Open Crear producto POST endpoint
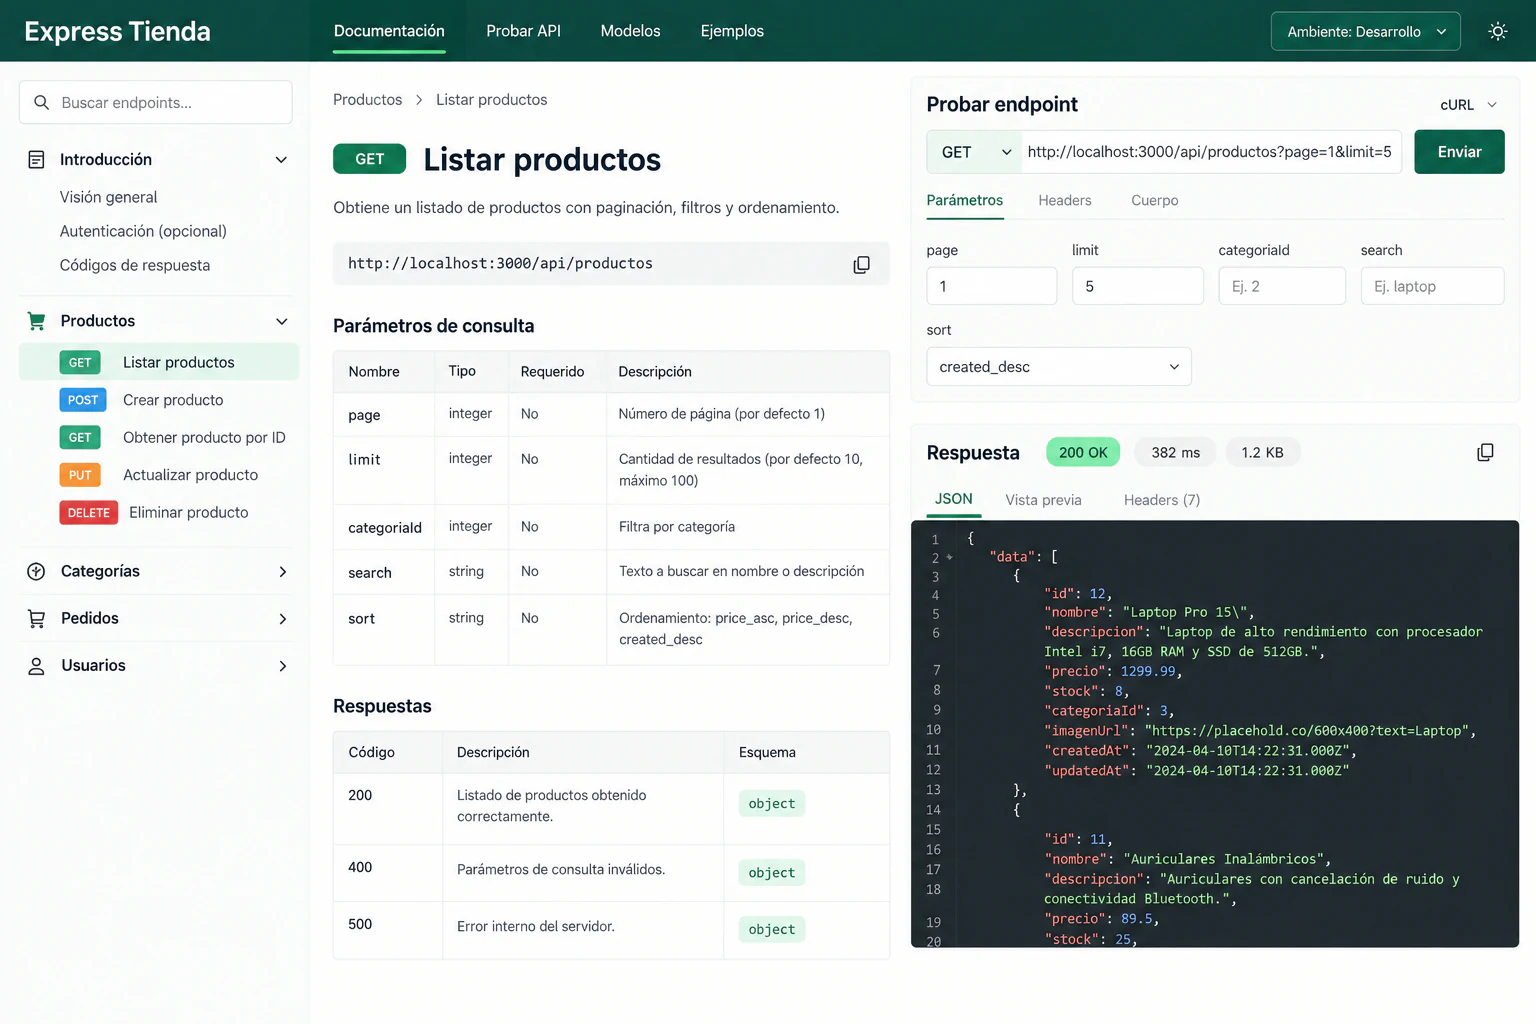 [160, 400]
